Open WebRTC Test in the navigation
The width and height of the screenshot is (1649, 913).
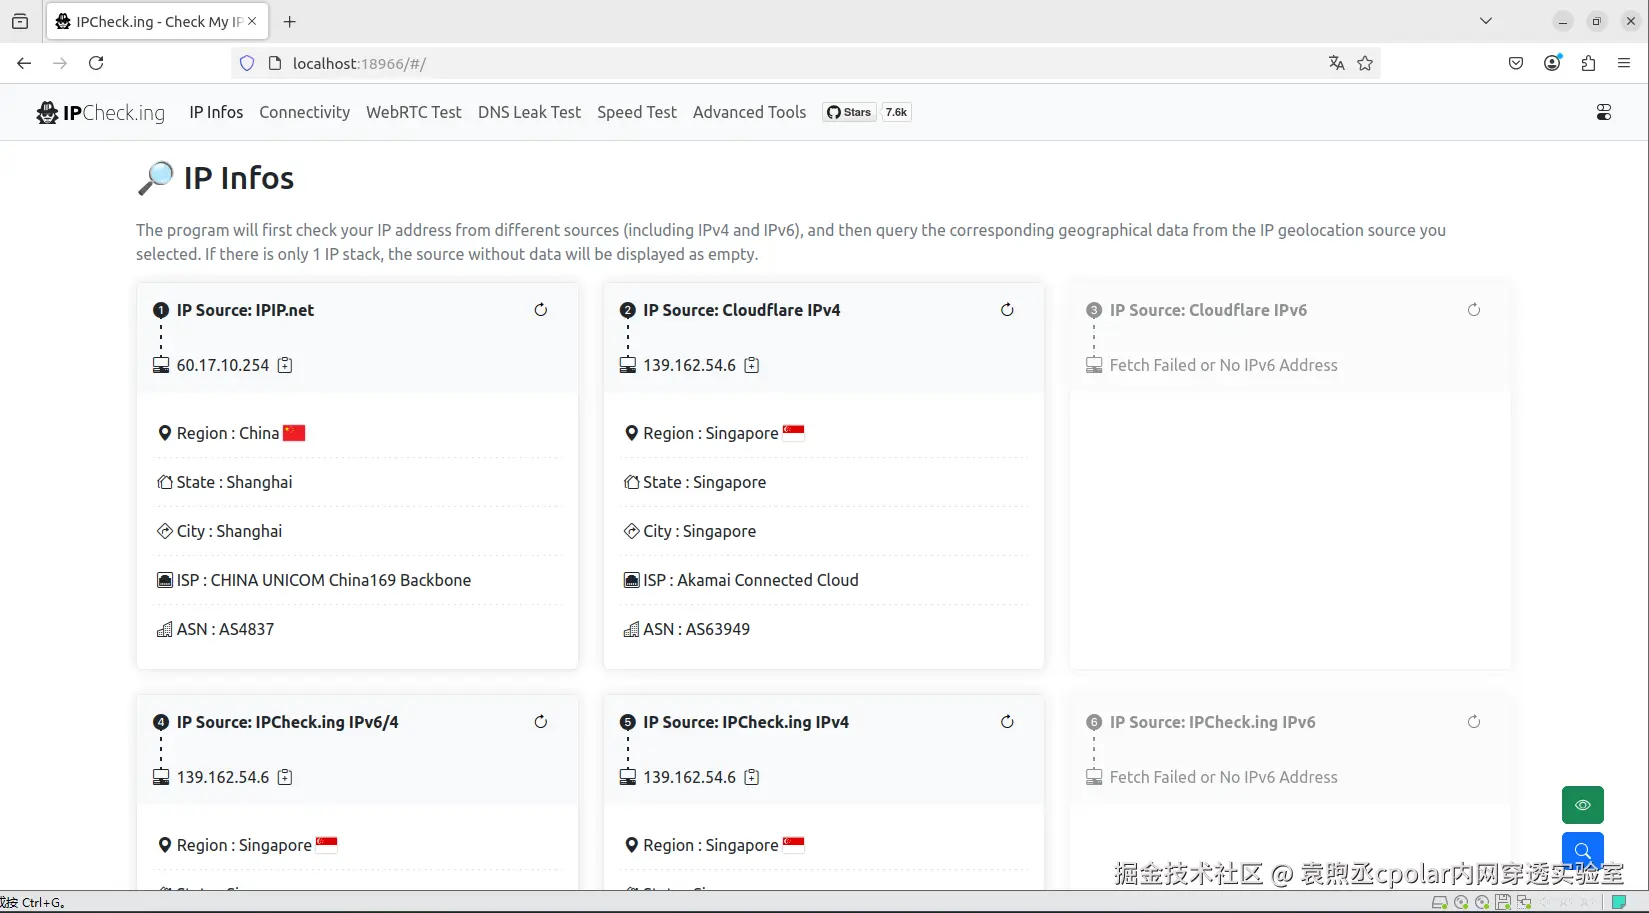tap(414, 112)
